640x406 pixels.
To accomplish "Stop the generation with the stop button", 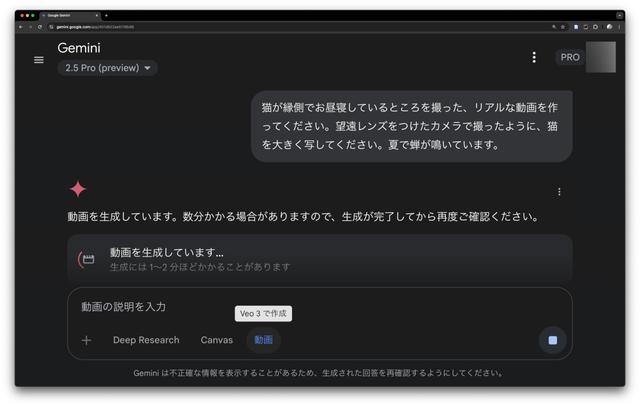I will click(x=552, y=340).
